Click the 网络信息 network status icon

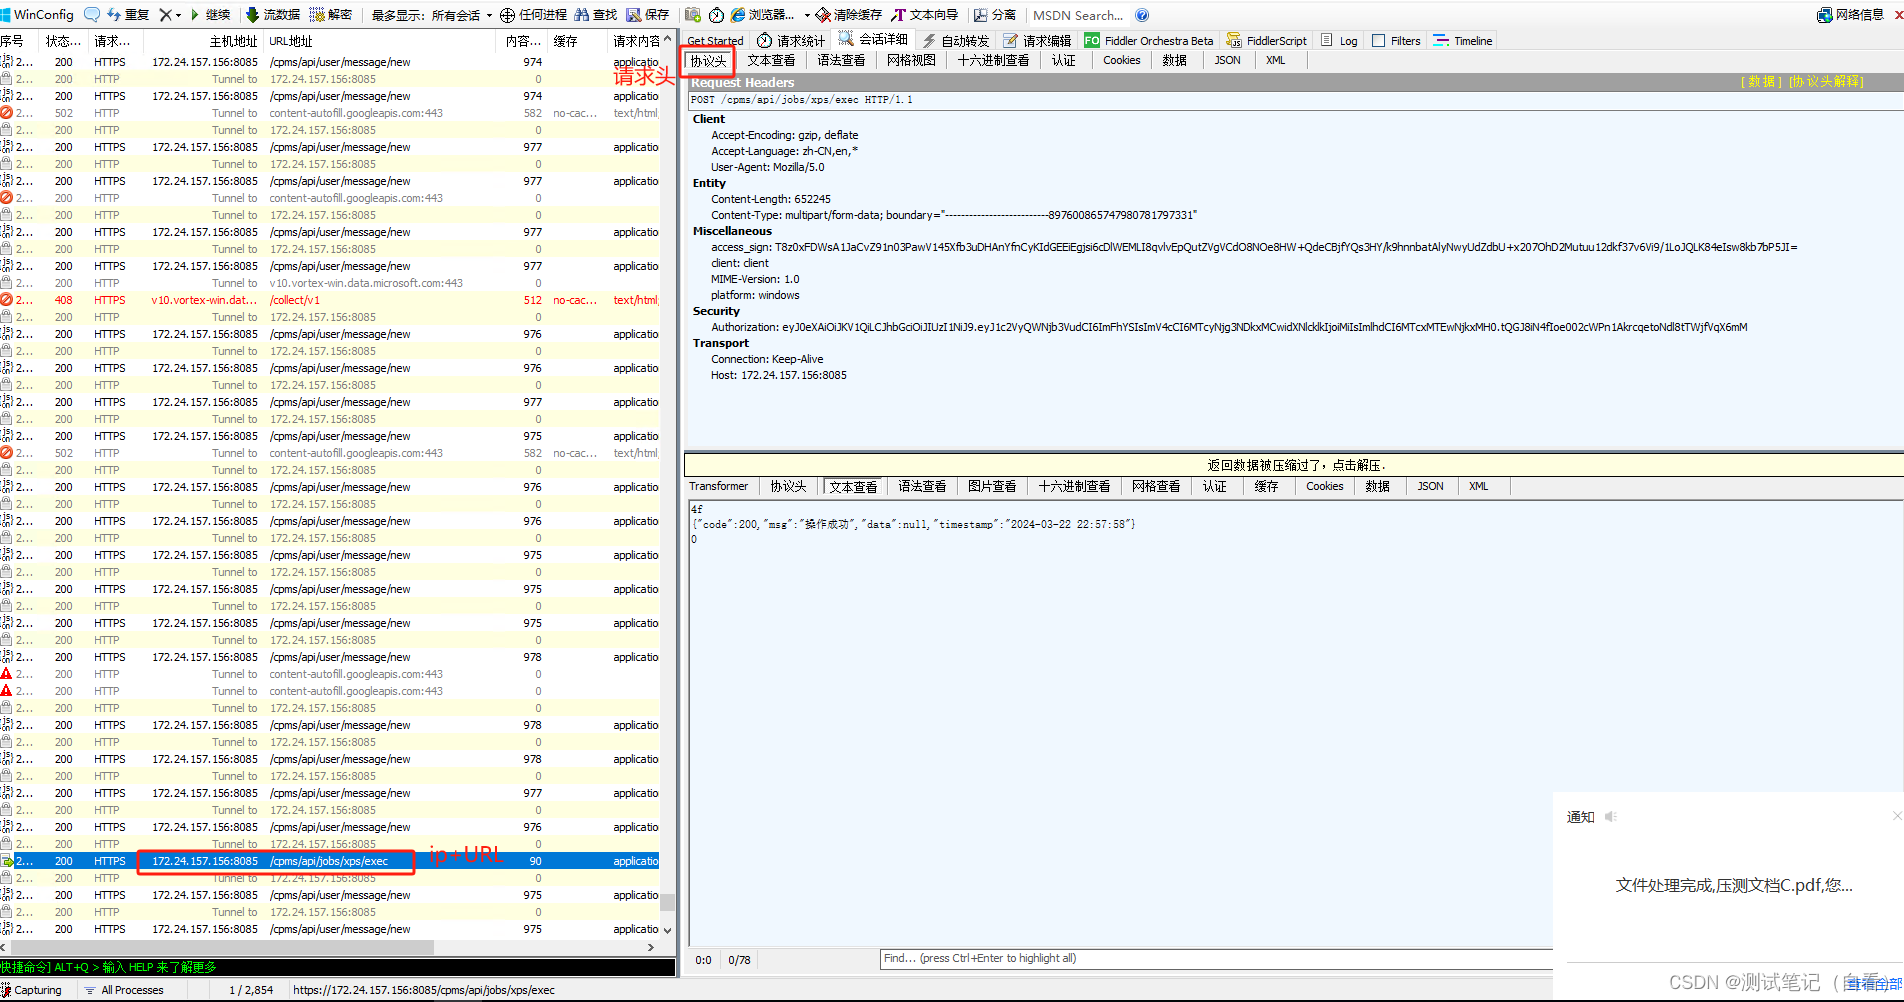tap(1851, 15)
